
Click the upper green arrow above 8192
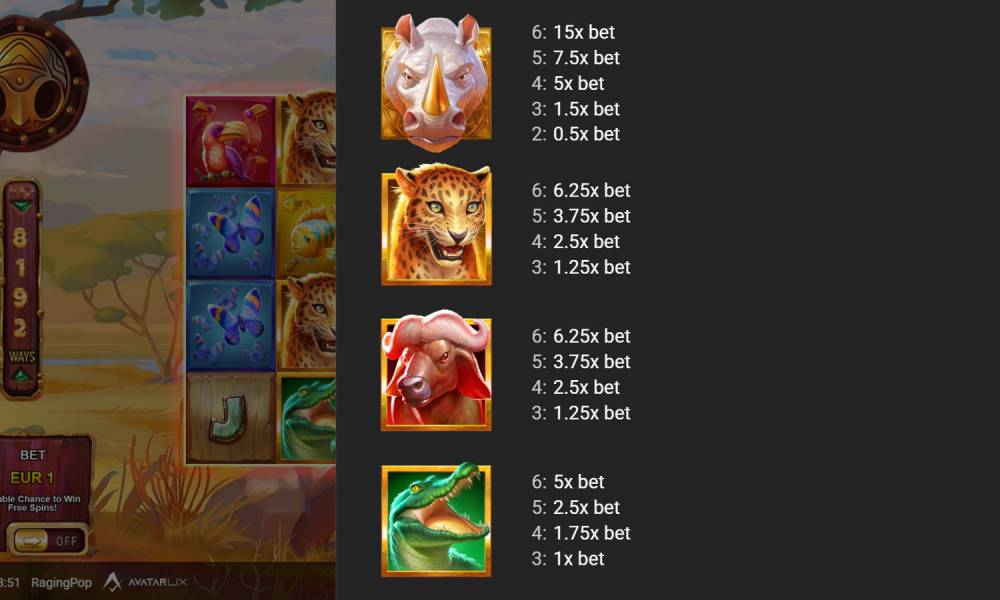[x=22, y=207]
